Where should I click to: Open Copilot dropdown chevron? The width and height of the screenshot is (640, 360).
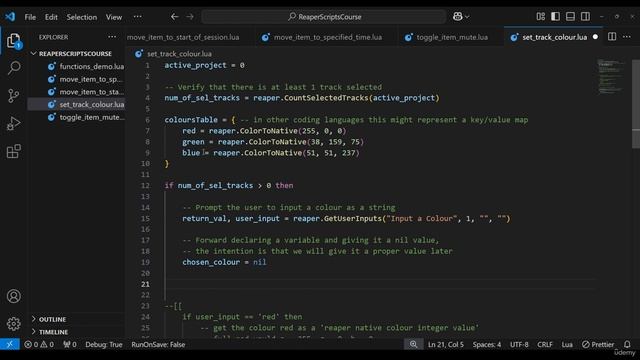tap(467, 17)
